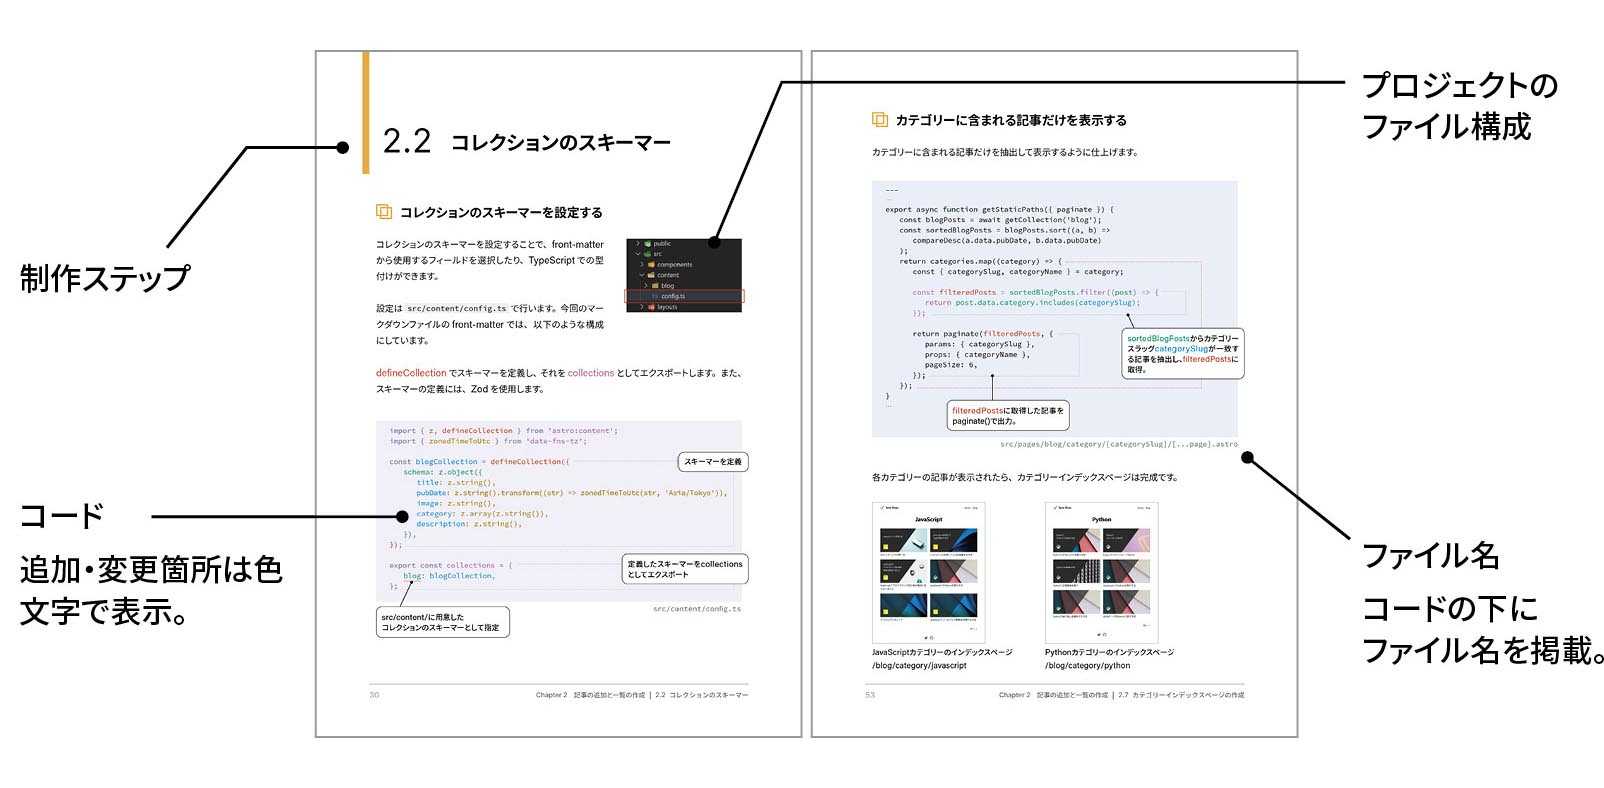Viewport: 1604px width, 788px height.
Task: Click the components folder icon in file tree
Action: [x=651, y=265]
